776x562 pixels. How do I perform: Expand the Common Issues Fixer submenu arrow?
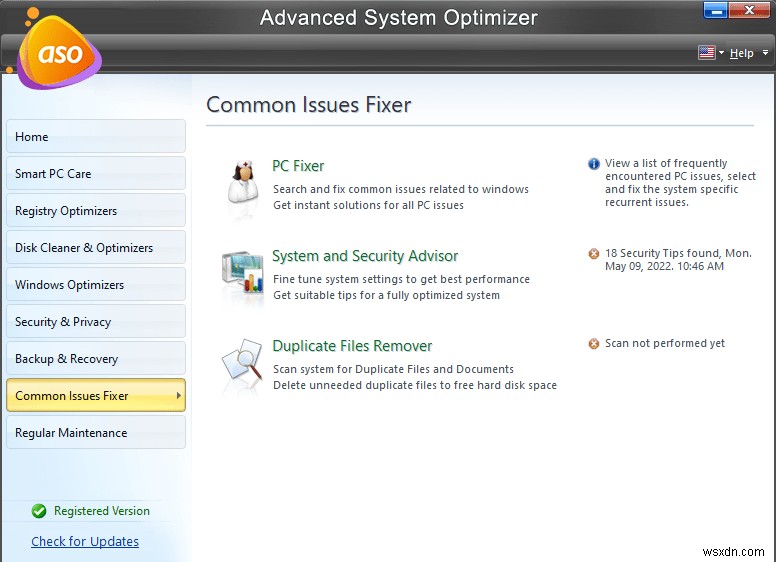(x=179, y=395)
